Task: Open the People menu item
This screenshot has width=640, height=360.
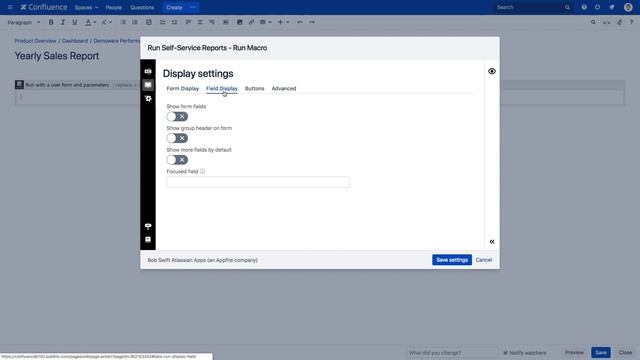Action: click(113, 7)
